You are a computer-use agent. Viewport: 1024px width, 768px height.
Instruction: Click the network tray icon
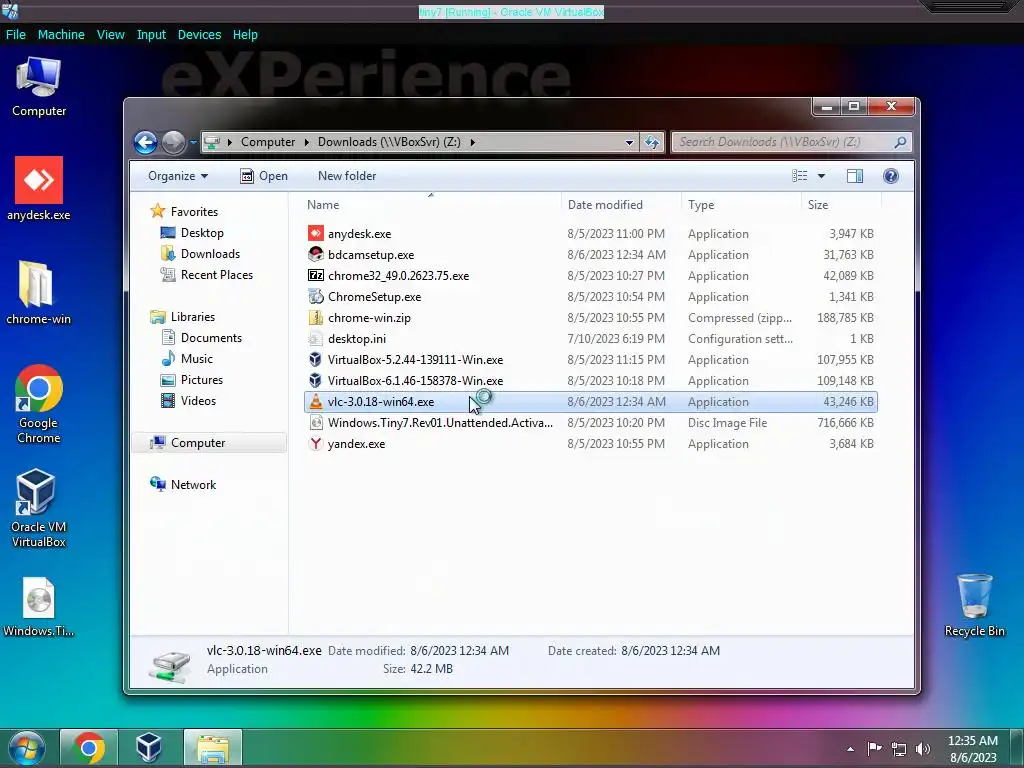[x=899, y=748]
